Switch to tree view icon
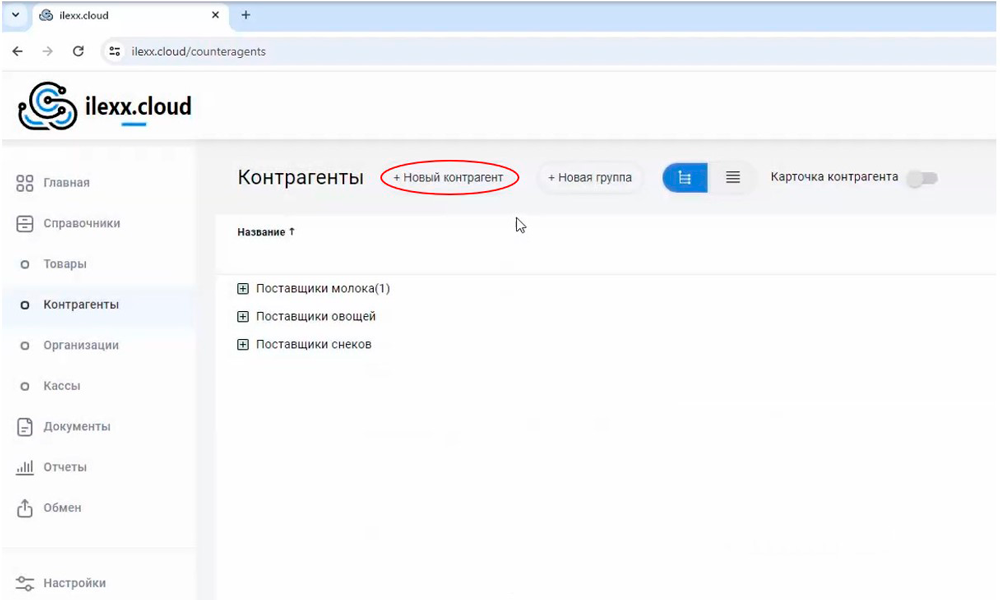The height and width of the screenshot is (600, 1000). (x=685, y=178)
